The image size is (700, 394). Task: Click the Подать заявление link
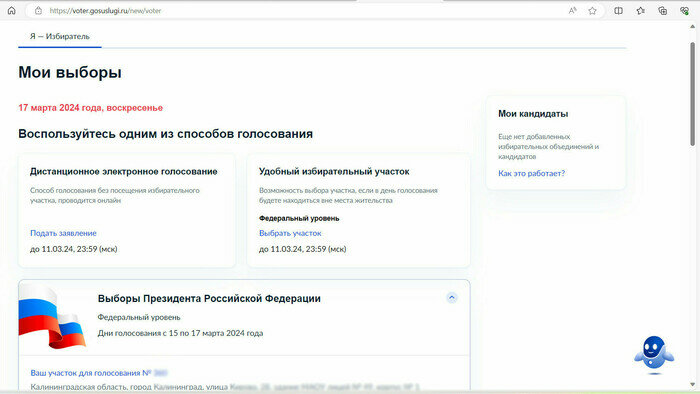coord(63,233)
